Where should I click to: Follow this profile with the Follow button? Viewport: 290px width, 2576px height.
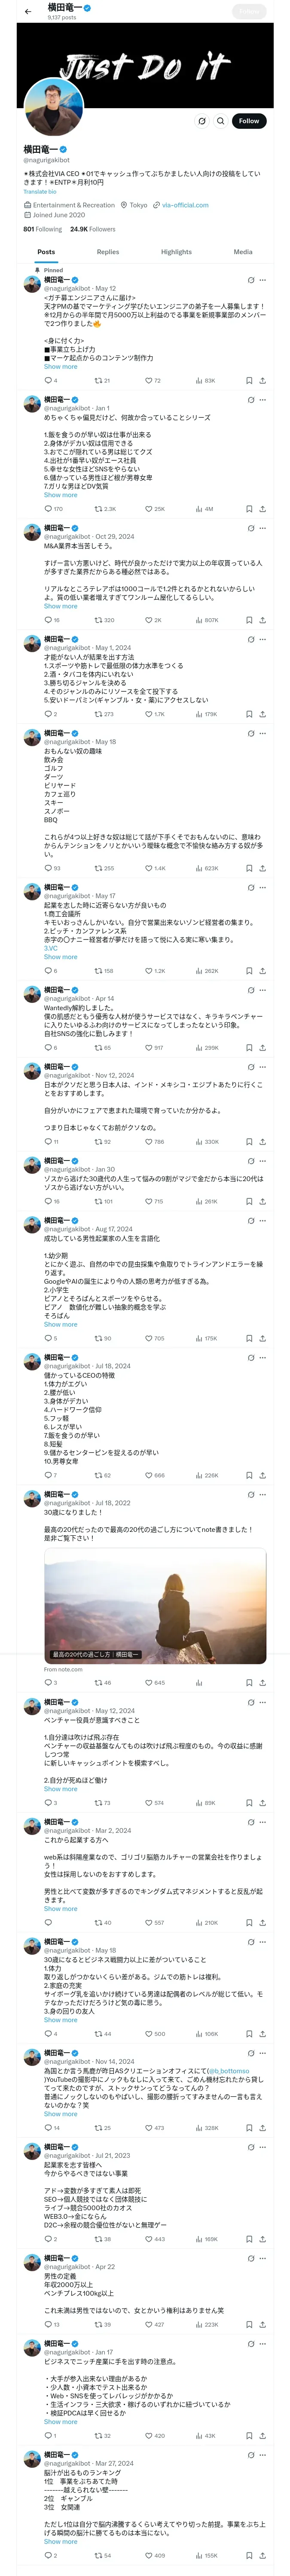(x=248, y=121)
